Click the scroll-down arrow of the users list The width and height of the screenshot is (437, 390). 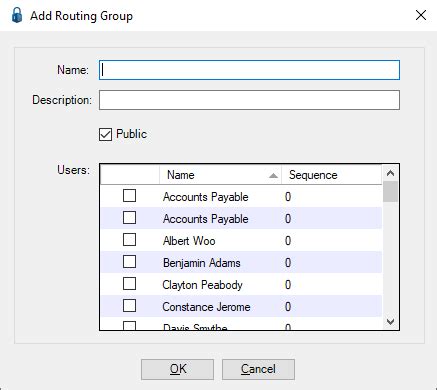(x=390, y=322)
